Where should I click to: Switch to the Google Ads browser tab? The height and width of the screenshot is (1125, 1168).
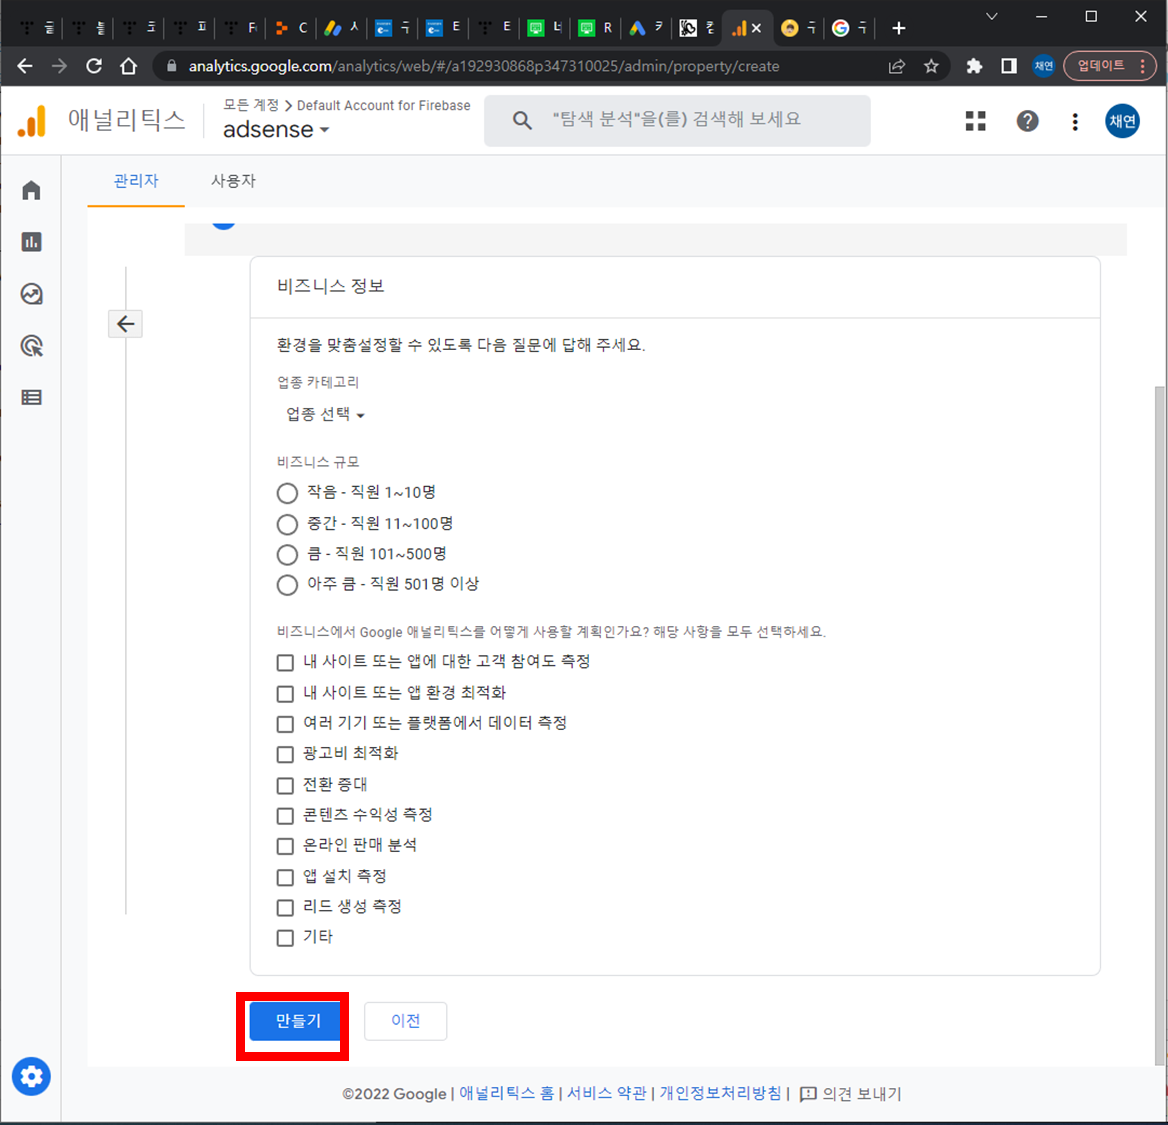(646, 28)
